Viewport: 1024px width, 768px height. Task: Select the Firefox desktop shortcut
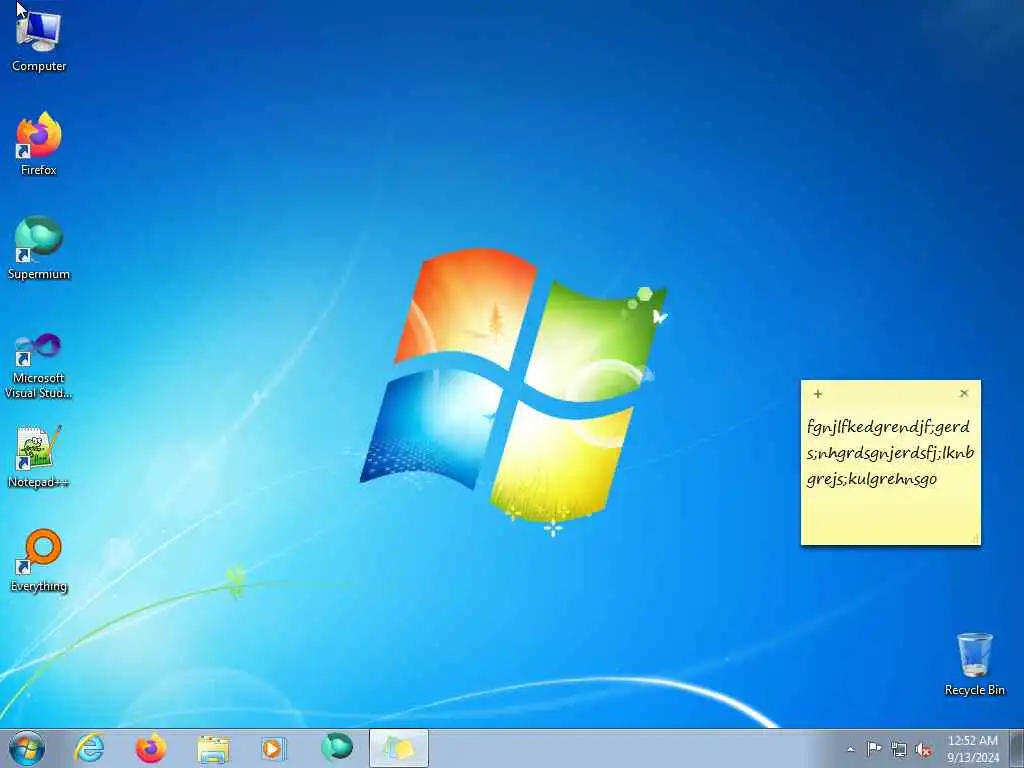(x=39, y=144)
